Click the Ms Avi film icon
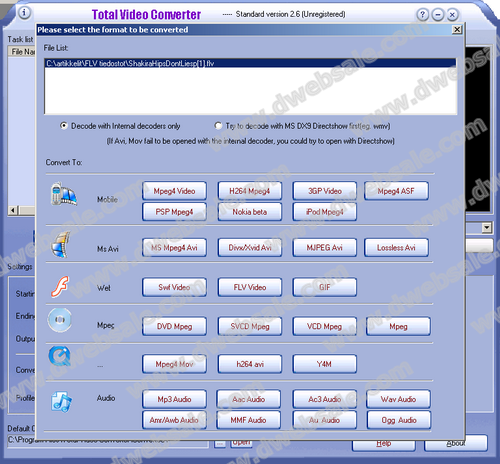This screenshot has width=500, height=464. [61, 245]
